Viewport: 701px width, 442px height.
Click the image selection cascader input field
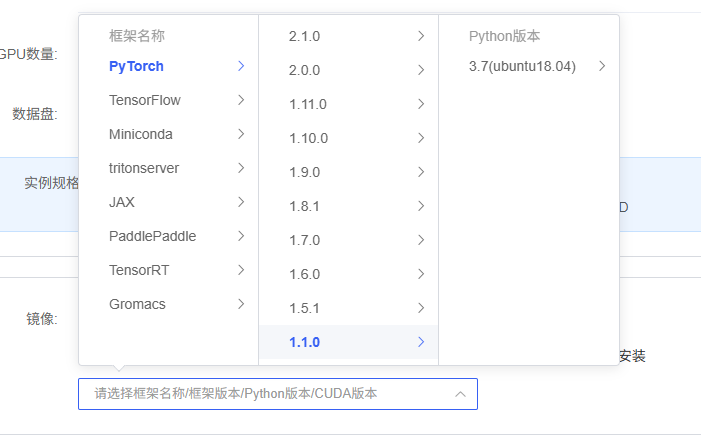278,394
